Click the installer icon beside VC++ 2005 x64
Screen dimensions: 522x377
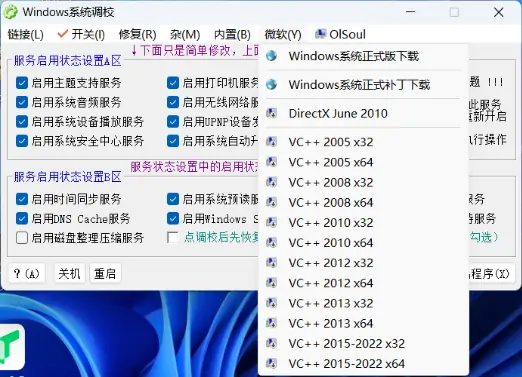(x=271, y=162)
